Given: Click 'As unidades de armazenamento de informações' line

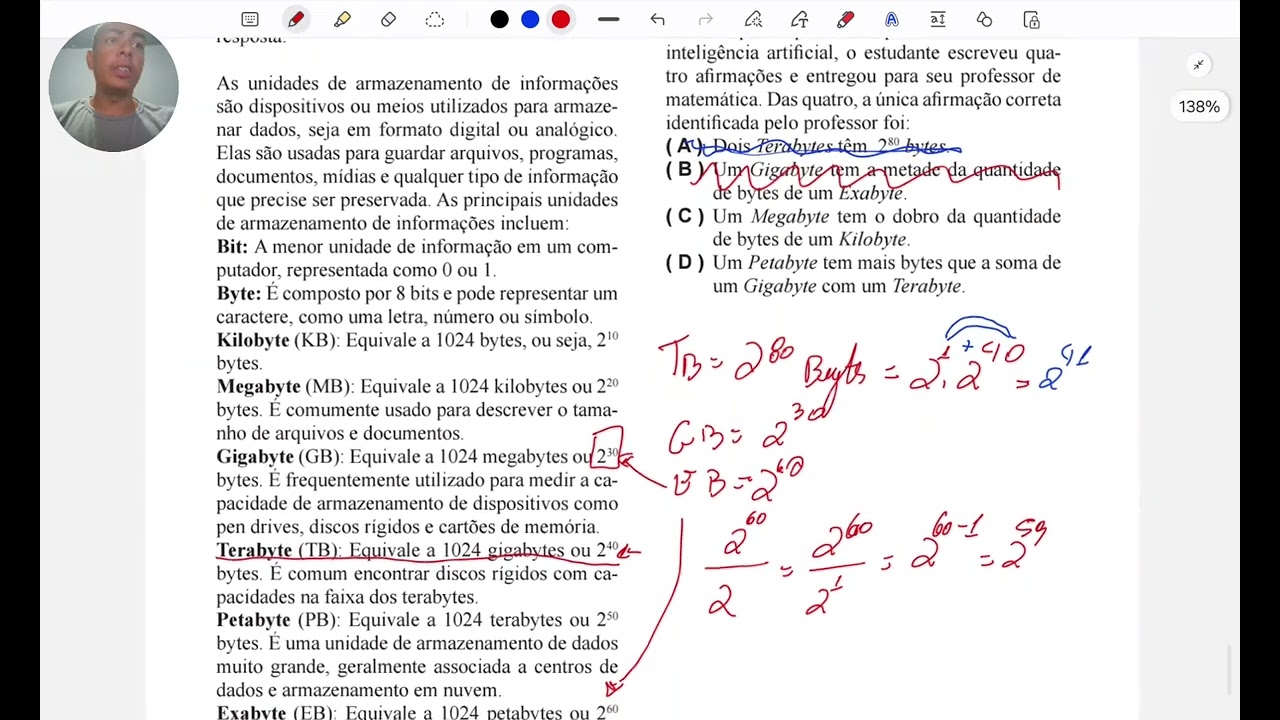Looking at the screenshot, I should [417, 83].
